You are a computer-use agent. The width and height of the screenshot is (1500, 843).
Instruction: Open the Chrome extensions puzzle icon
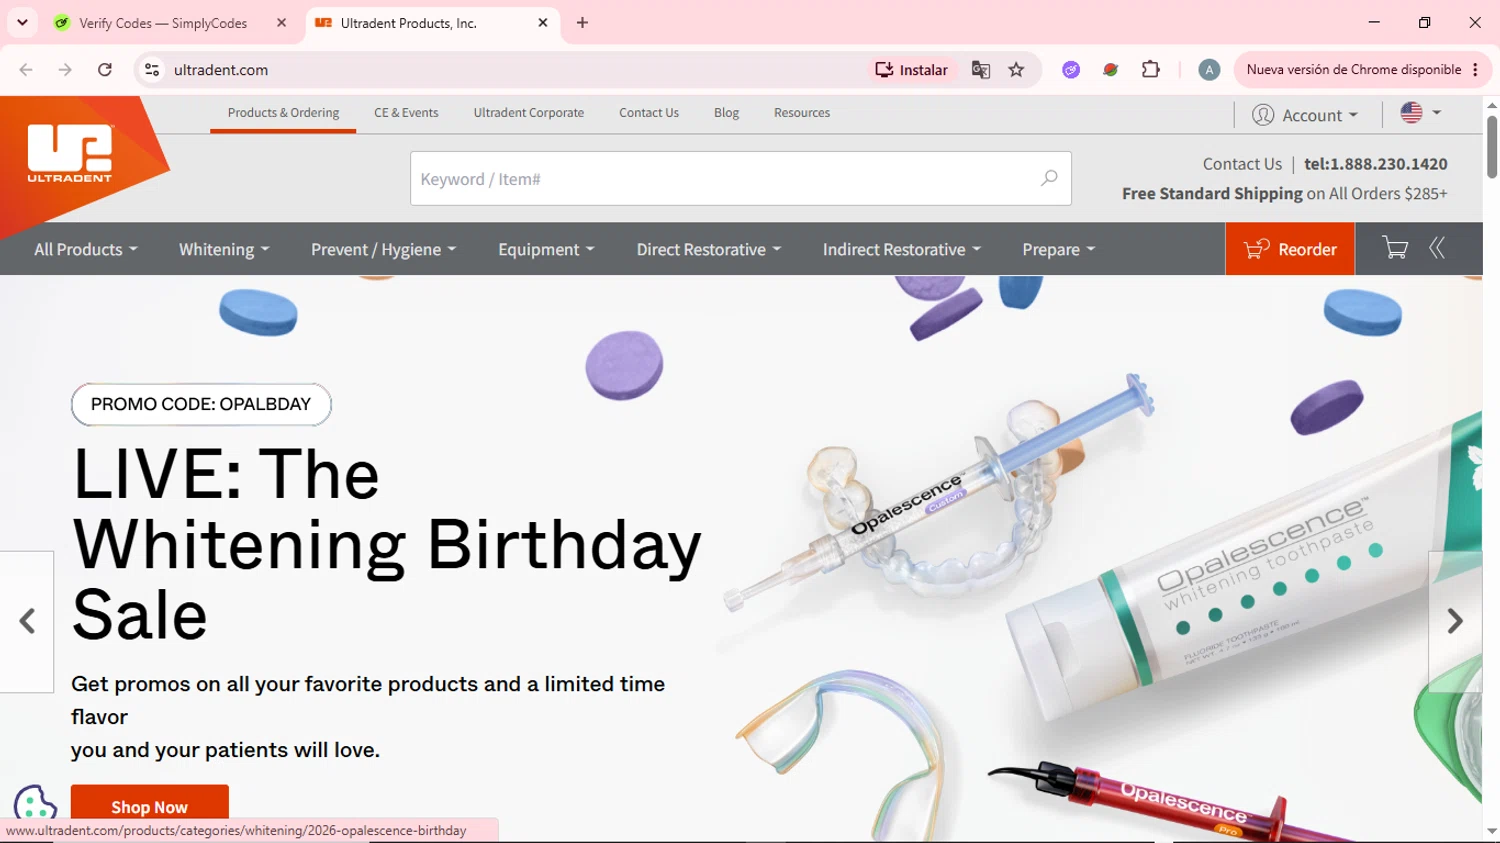[x=1151, y=70]
